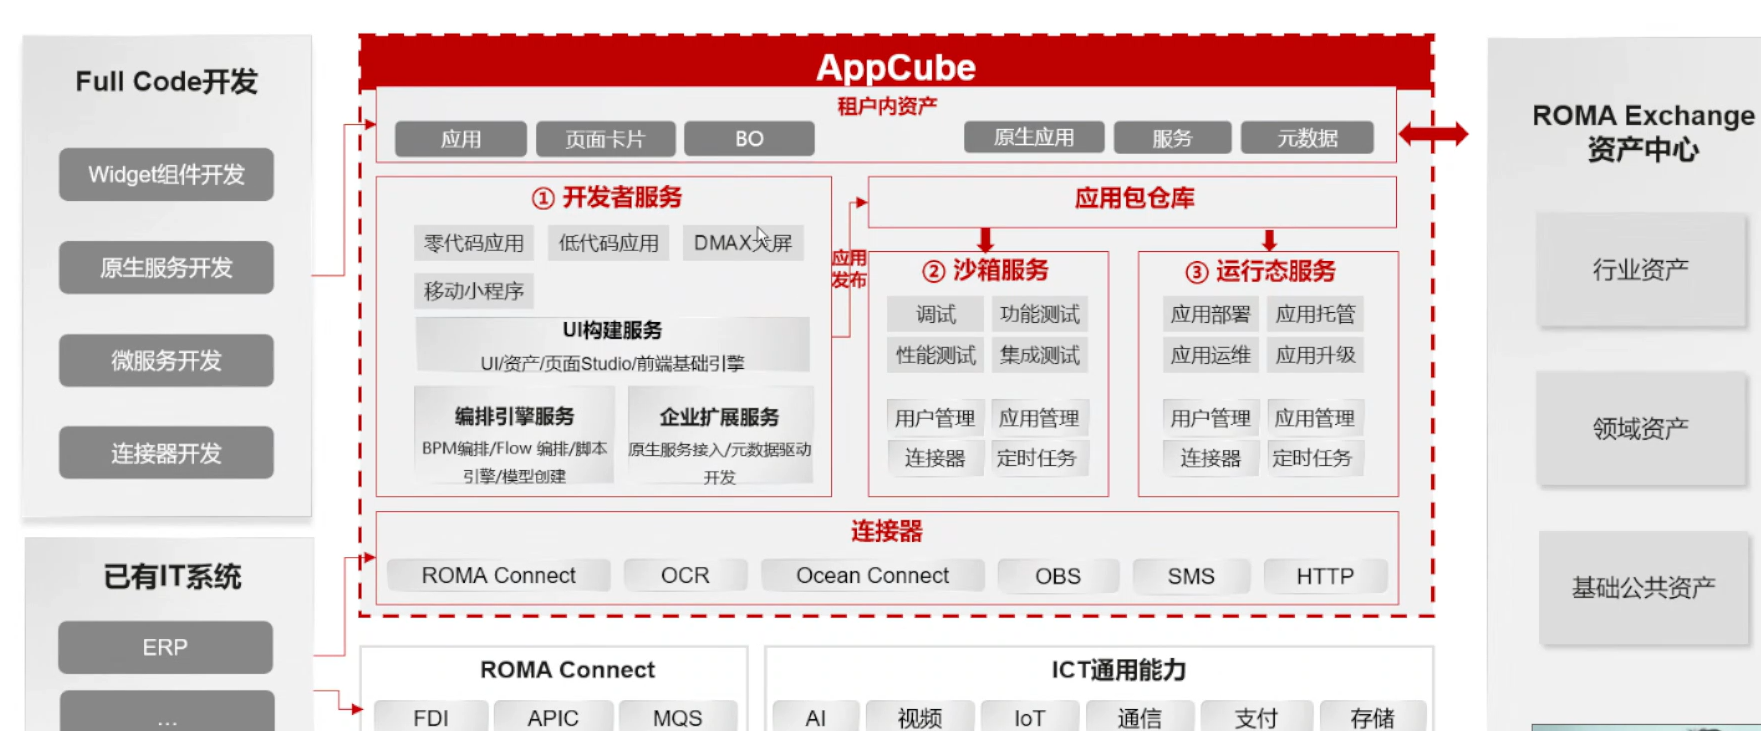Click the 应用部署 box
This screenshot has width=1761, height=731.
(x=1211, y=314)
